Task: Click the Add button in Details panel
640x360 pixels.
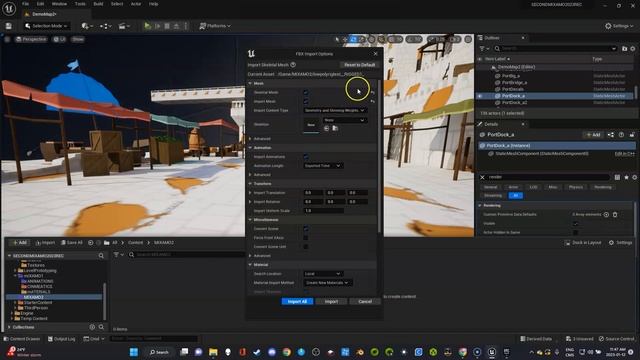Action: point(593,135)
